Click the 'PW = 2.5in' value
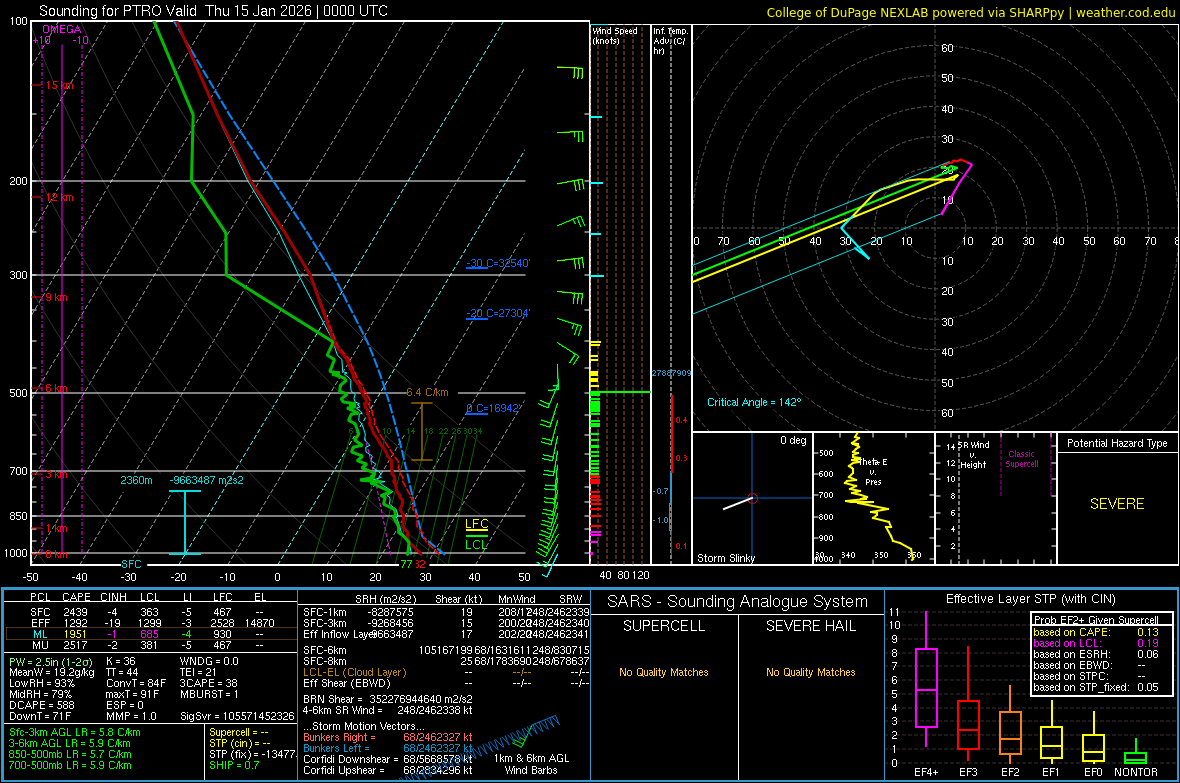 click(x=50, y=662)
